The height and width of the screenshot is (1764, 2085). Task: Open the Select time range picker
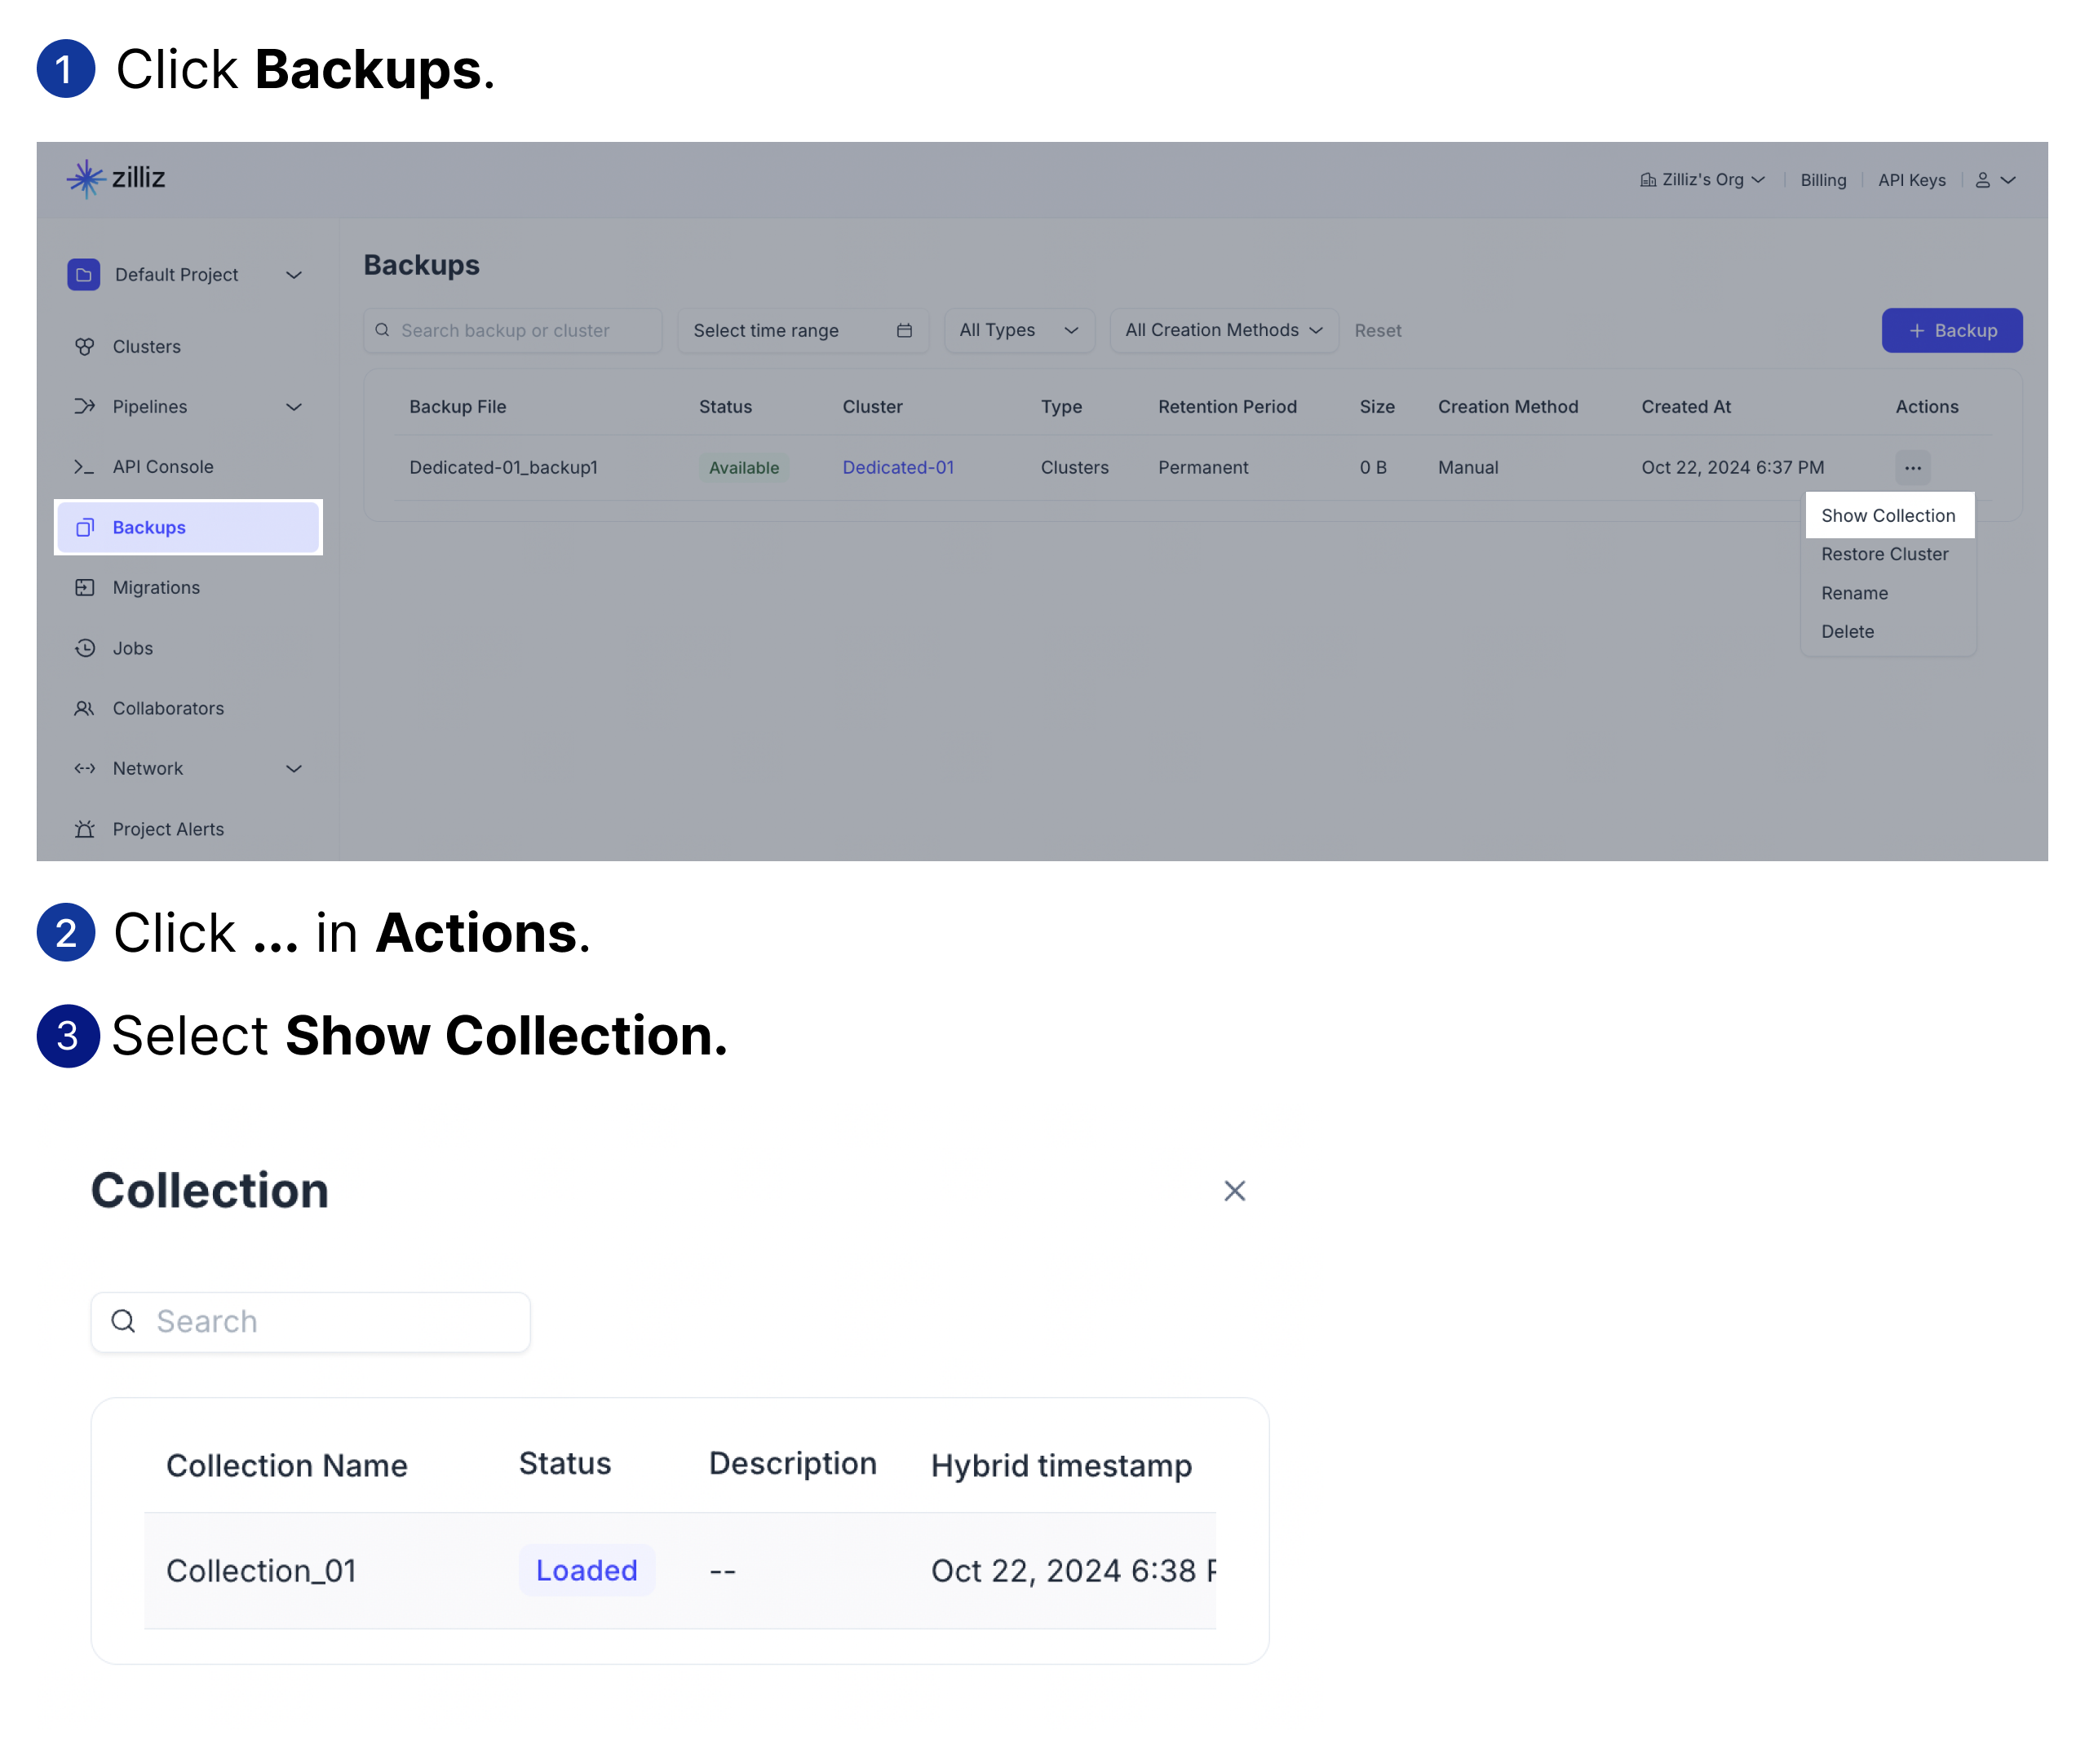803,331
